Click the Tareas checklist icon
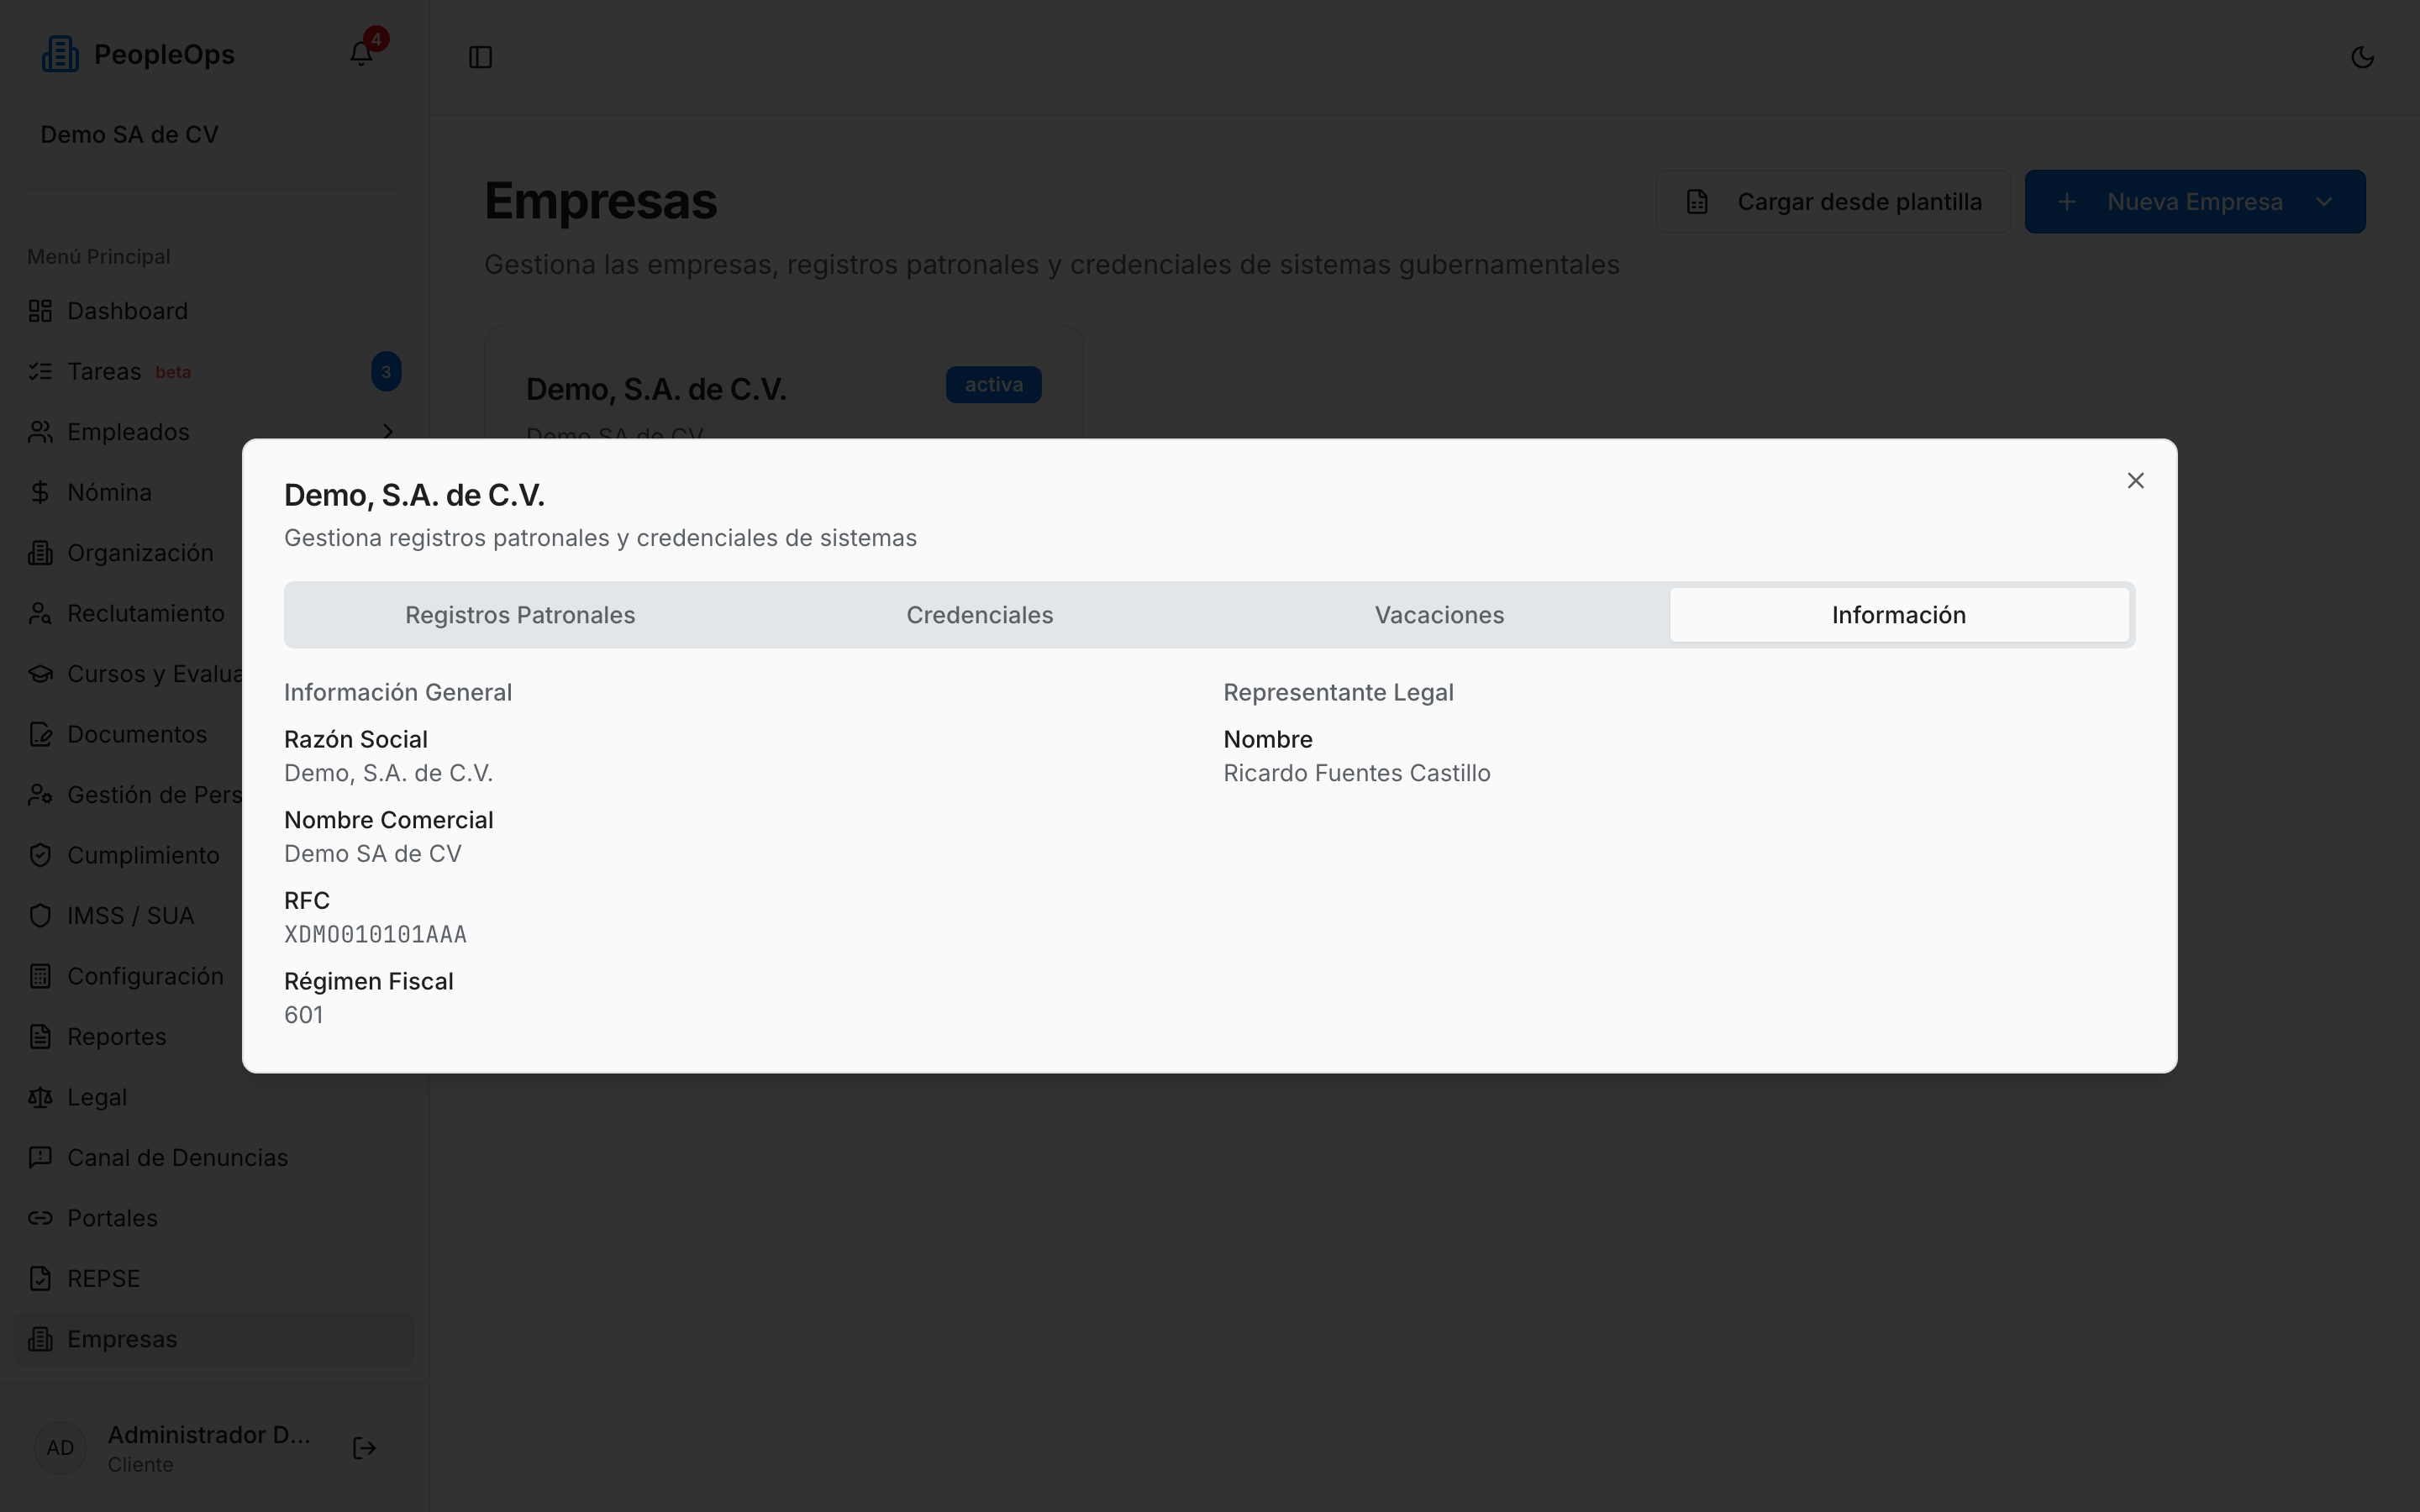Image resolution: width=2420 pixels, height=1512 pixels. 40,372
